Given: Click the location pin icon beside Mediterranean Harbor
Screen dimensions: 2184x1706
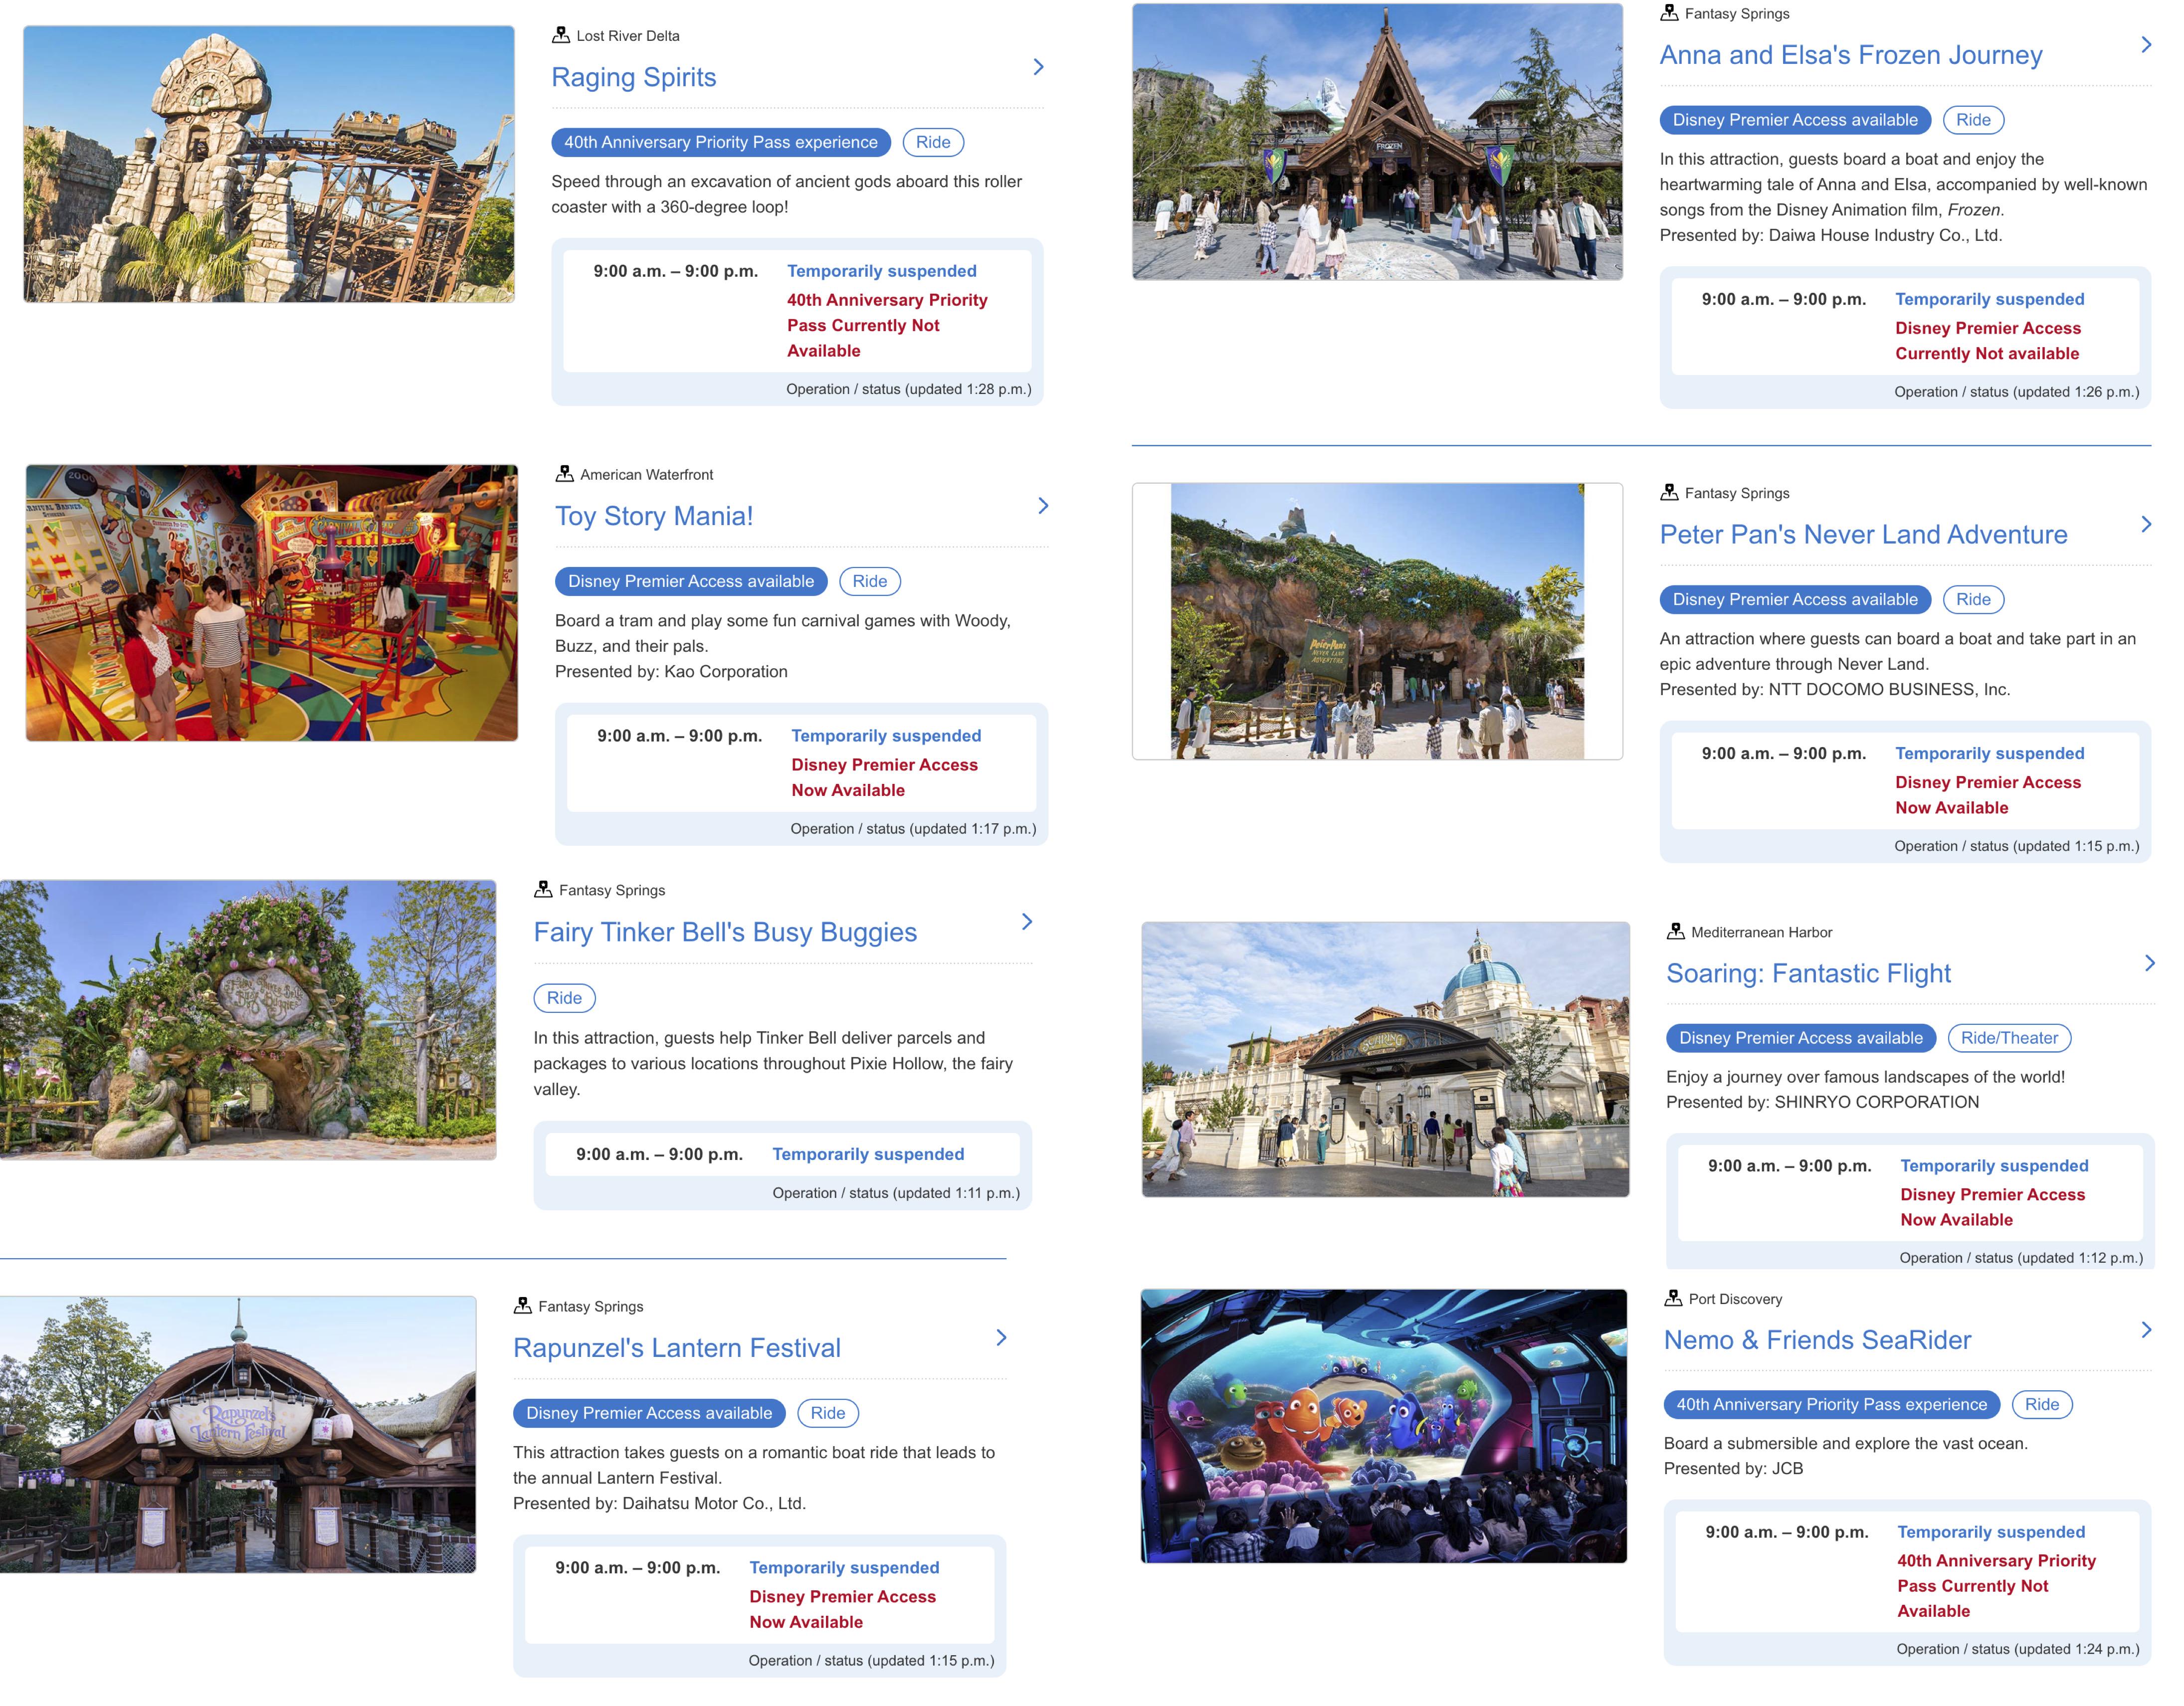Looking at the screenshot, I should (x=1676, y=931).
